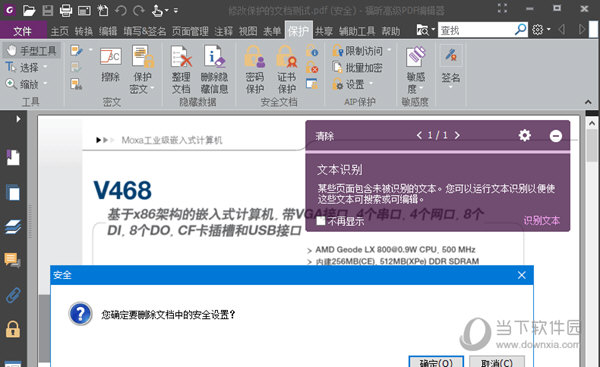Click remove security lock icon with red X
600x367 pixels.
312,68
